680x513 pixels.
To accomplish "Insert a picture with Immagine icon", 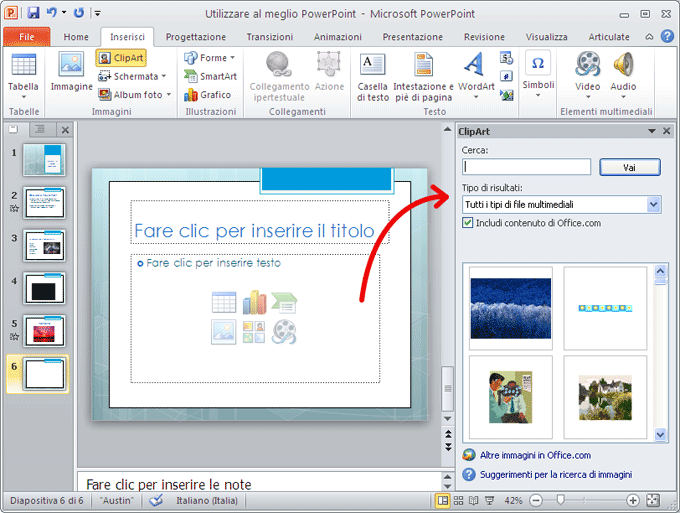I will pos(71,64).
